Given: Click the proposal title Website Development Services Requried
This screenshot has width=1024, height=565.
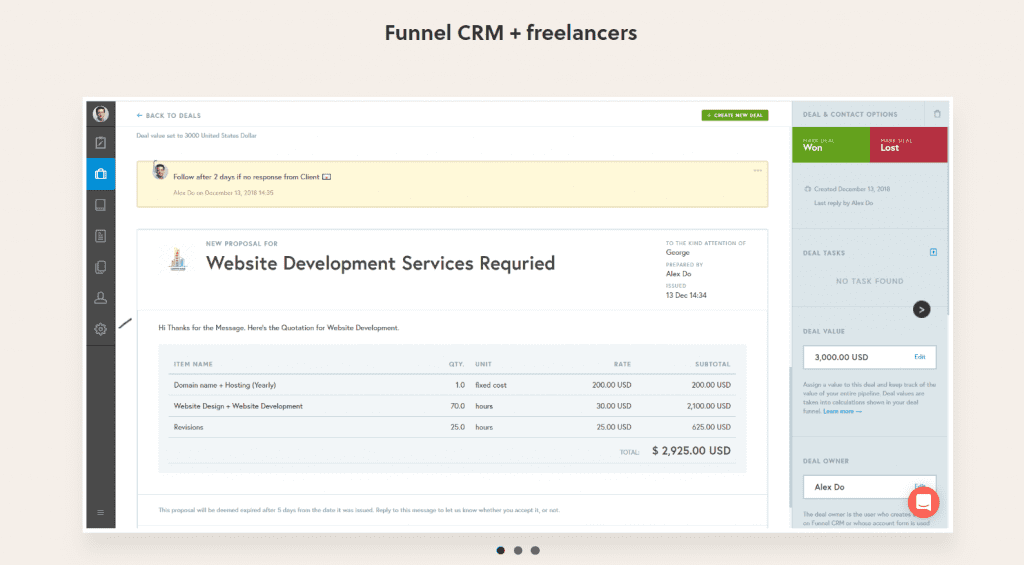Looking at the screenshot, I should [380, 264].
